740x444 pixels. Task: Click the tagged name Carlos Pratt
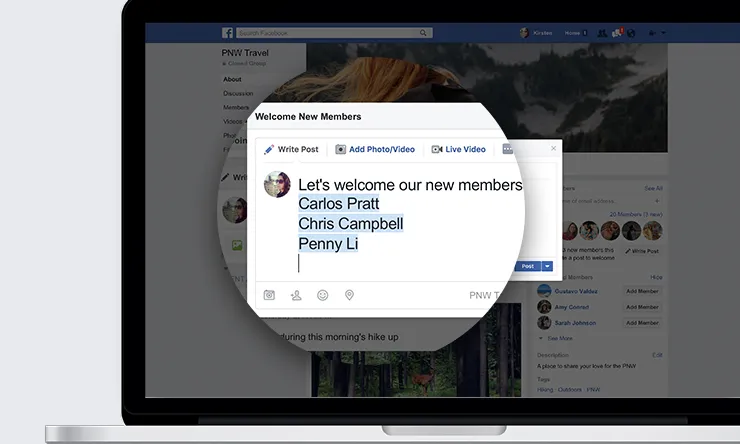[x=338, y=203]
